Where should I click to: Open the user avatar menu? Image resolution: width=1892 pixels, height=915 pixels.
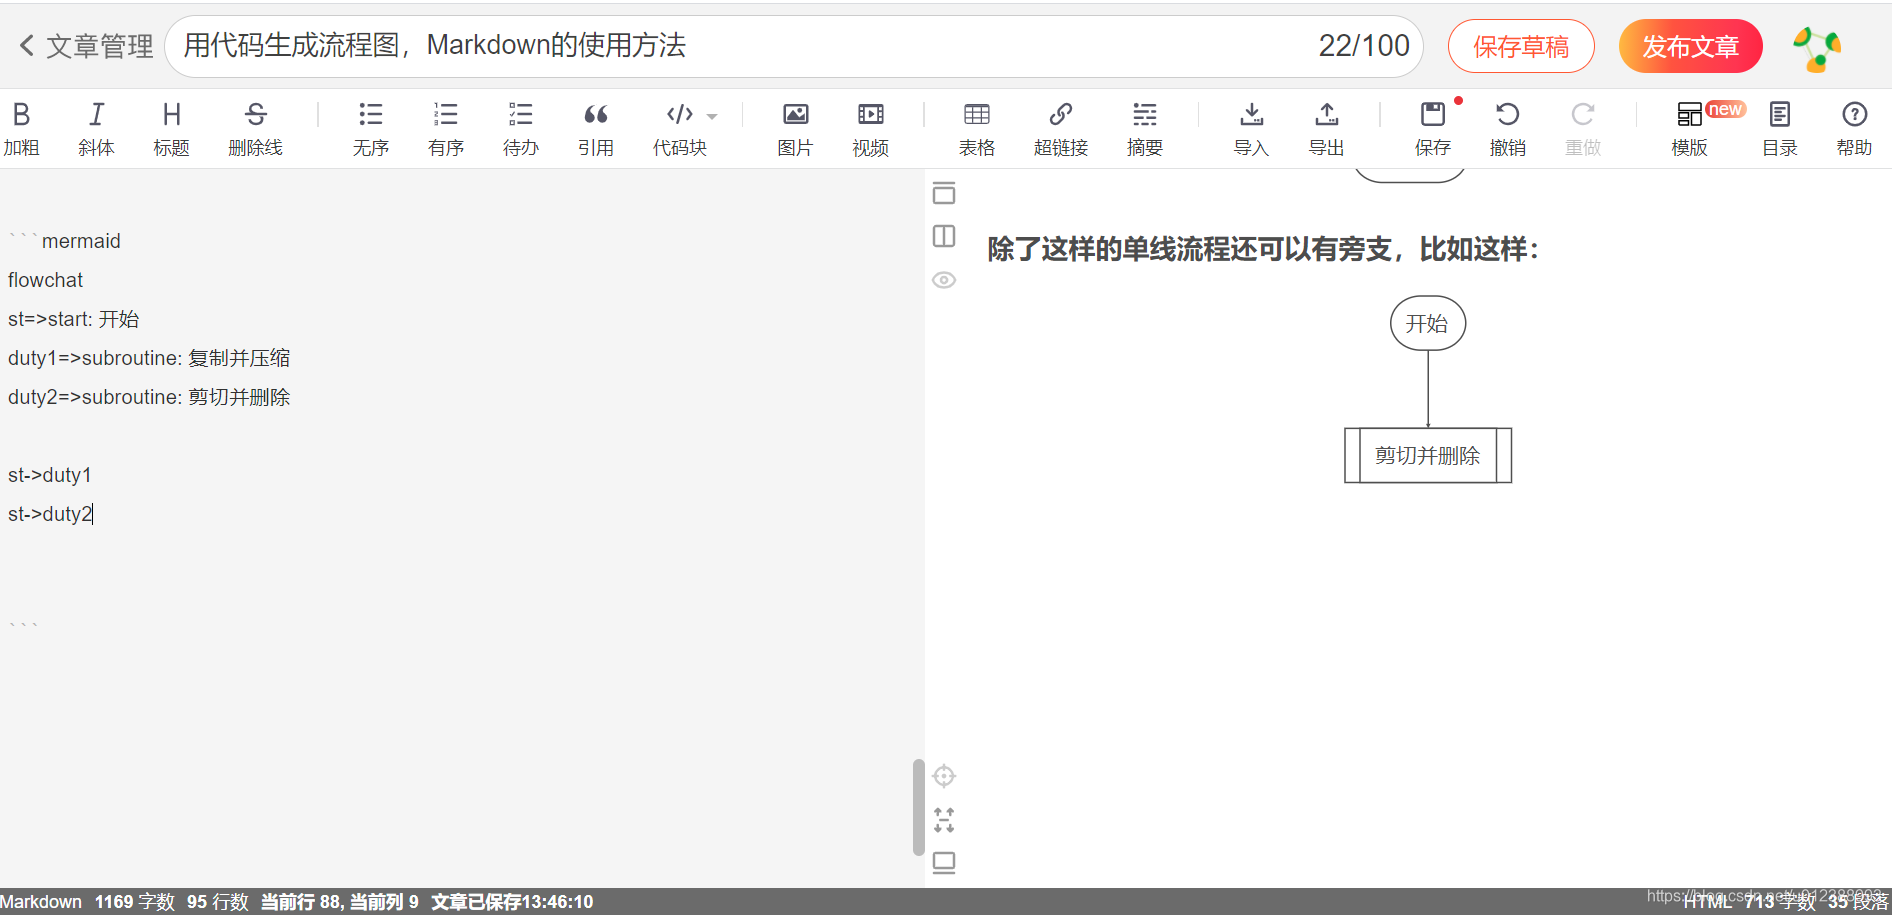click(1817, 47)
